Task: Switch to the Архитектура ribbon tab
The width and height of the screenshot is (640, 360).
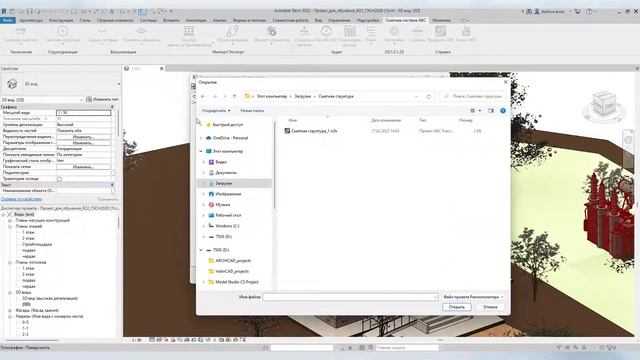Action: [x=31, y=20]
